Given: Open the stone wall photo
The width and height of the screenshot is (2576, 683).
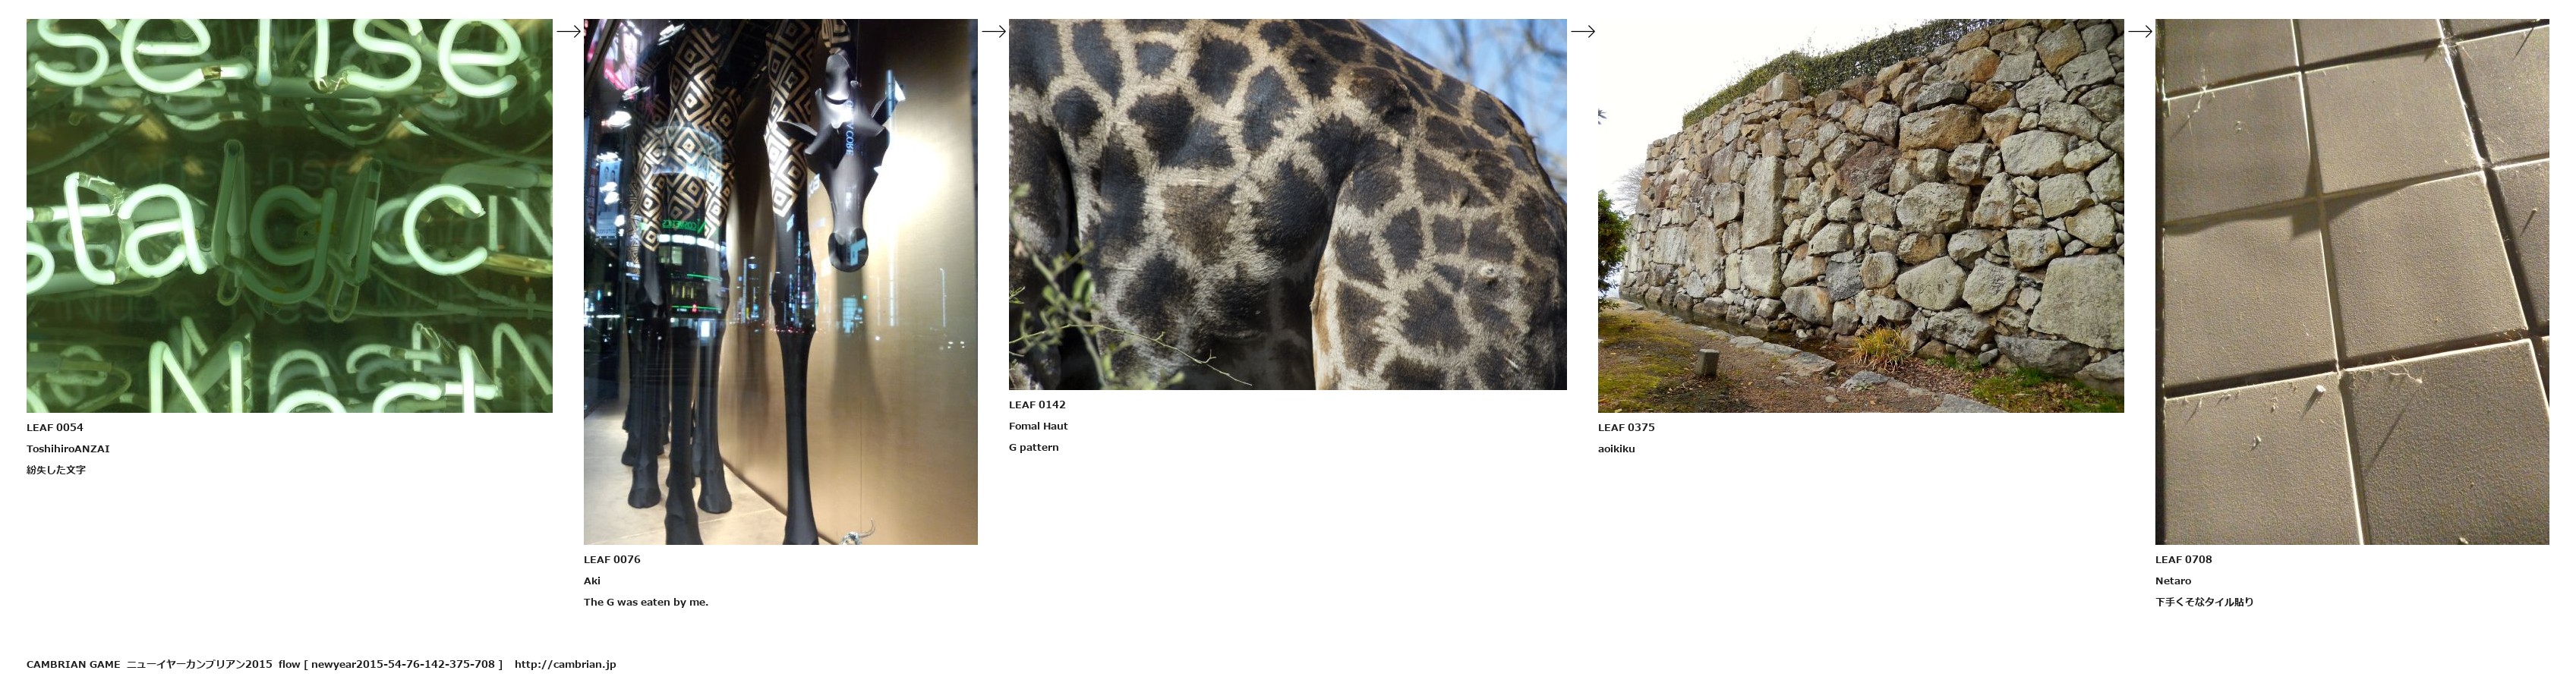Looking at the screenshot, I should tap(1860, 216).
